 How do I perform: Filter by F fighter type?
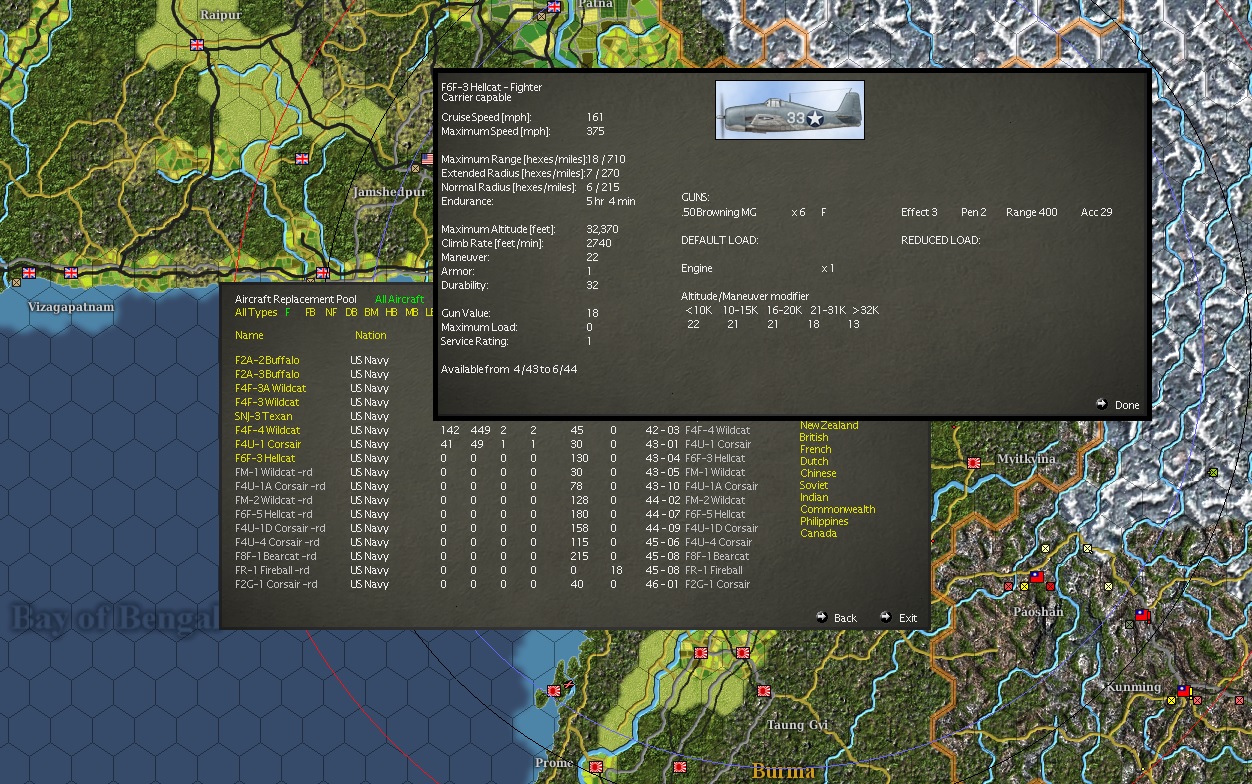click(288, 313)
